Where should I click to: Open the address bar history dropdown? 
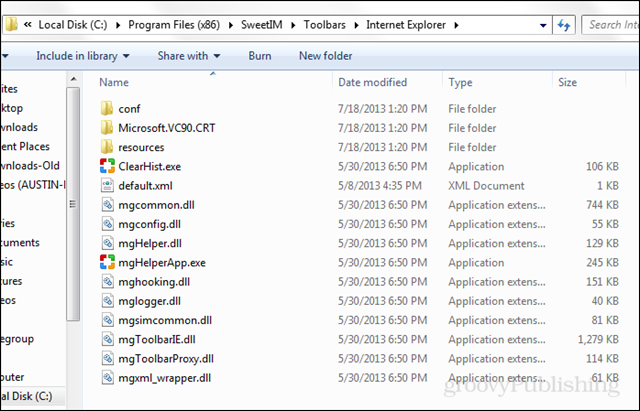[543, 25]
